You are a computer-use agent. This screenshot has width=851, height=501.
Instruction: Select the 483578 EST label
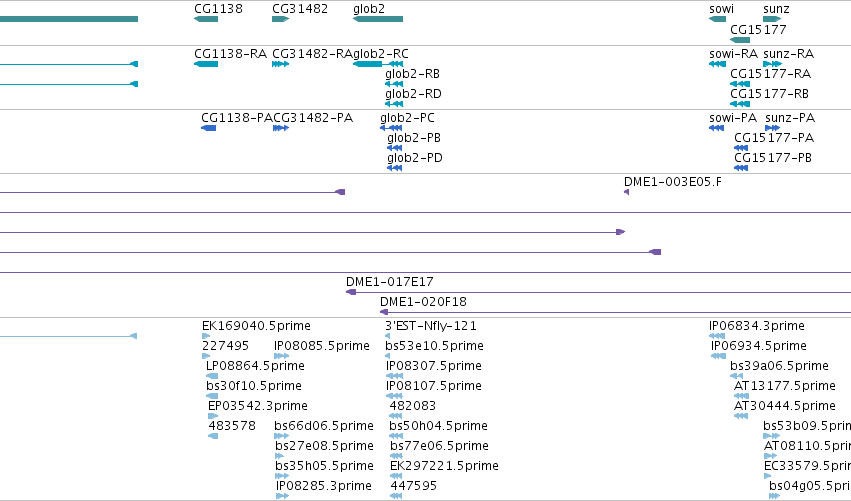tap(232, 426)
